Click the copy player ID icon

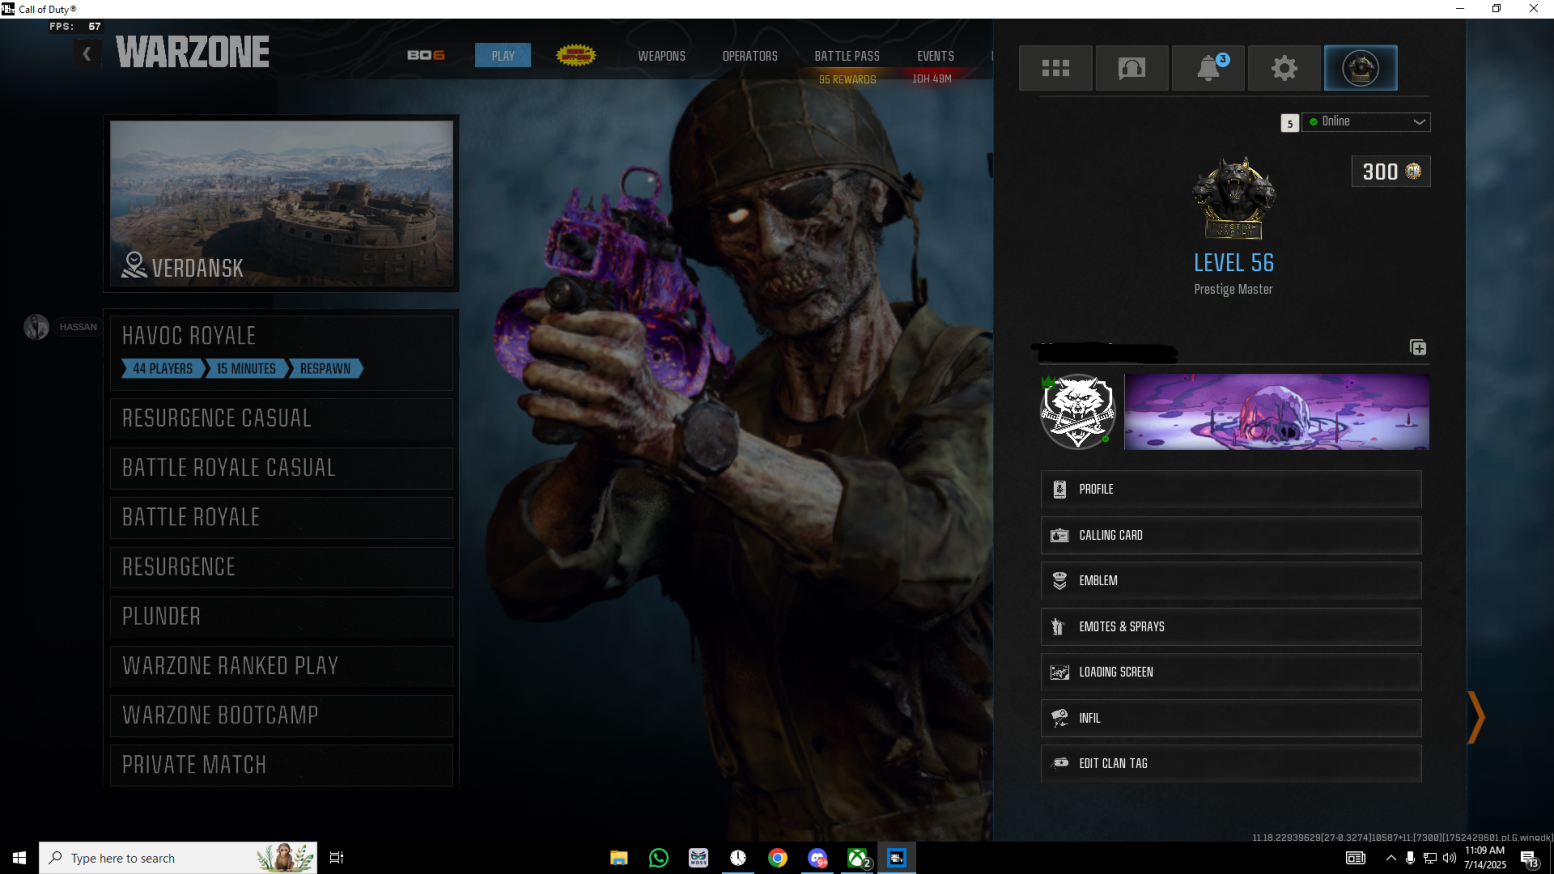pyautogui.click(x=1417, y=347)
